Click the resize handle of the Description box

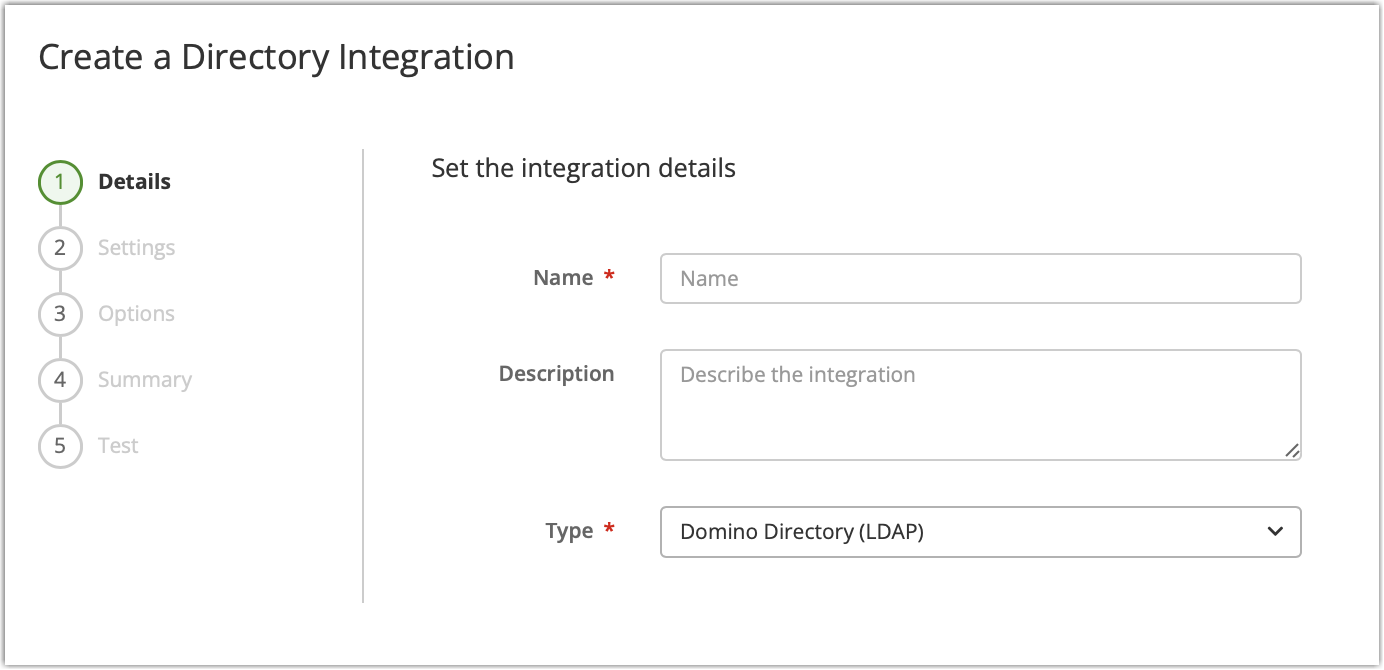tap(1293, 451)
